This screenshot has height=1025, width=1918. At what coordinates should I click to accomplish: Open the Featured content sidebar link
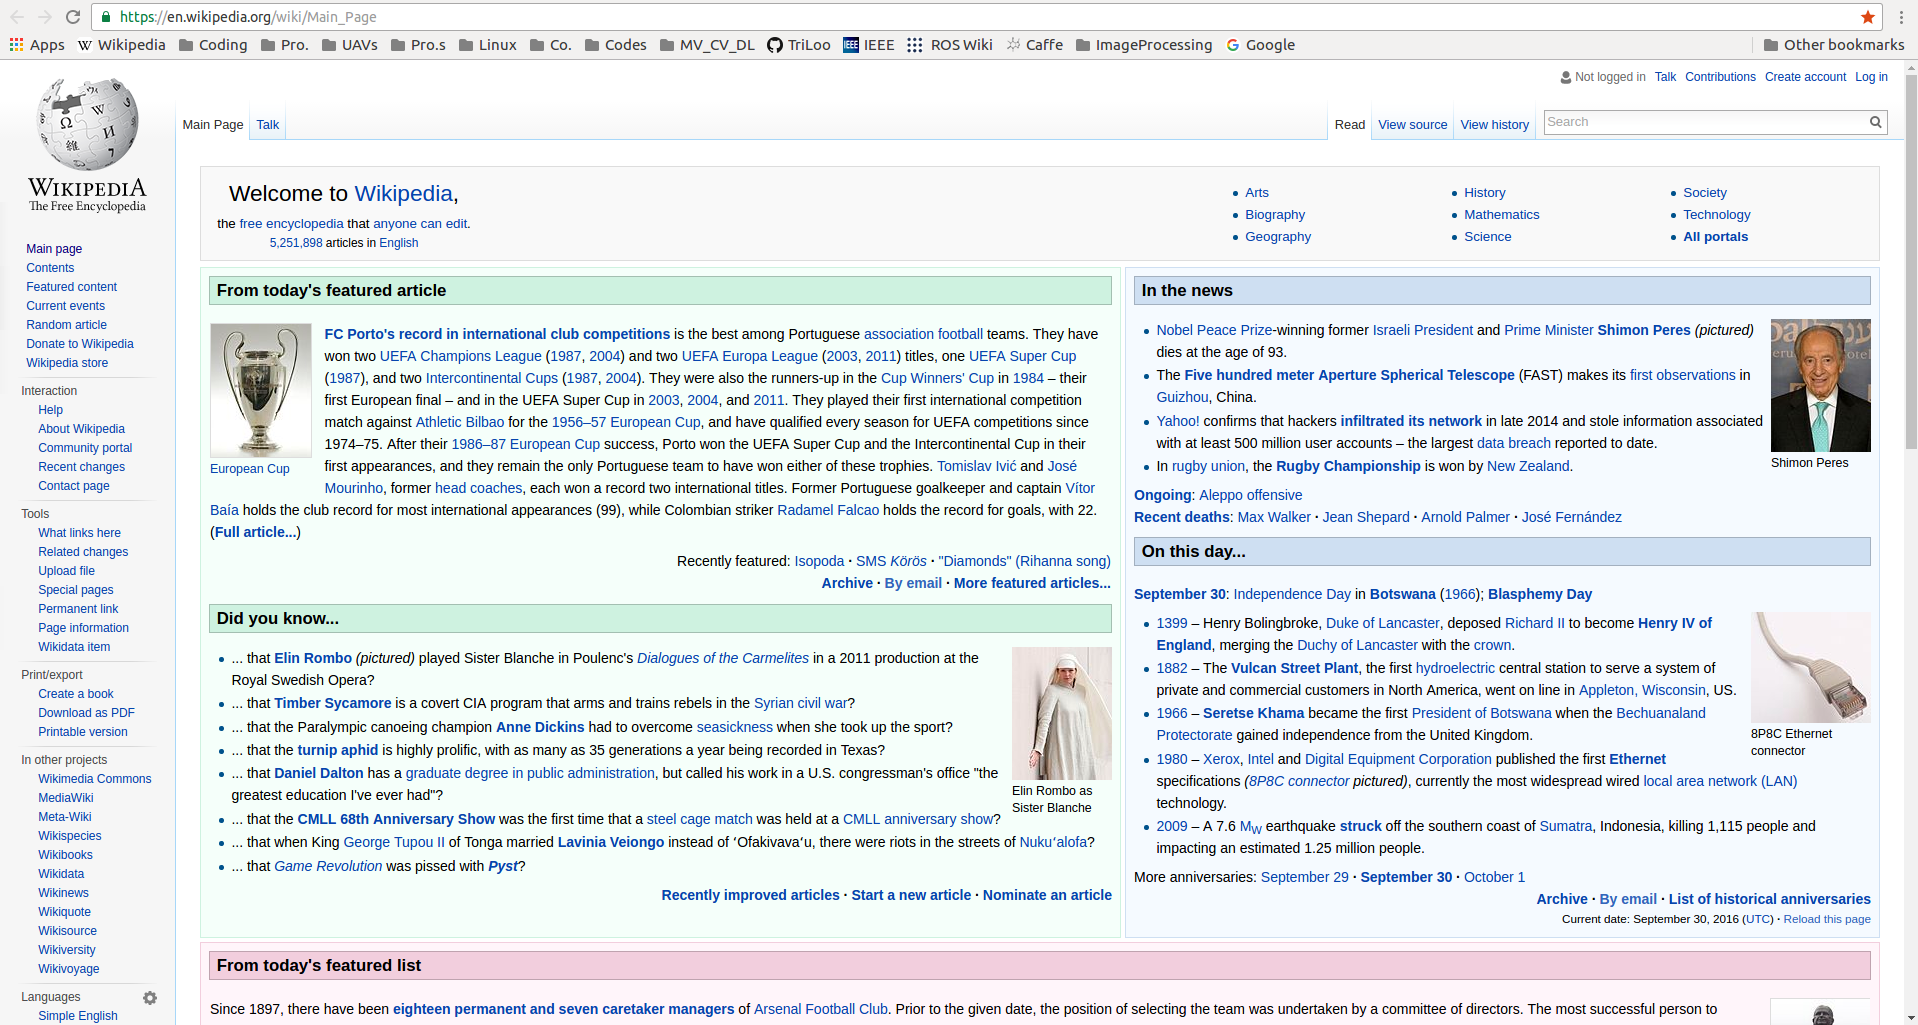click(71, 287)
